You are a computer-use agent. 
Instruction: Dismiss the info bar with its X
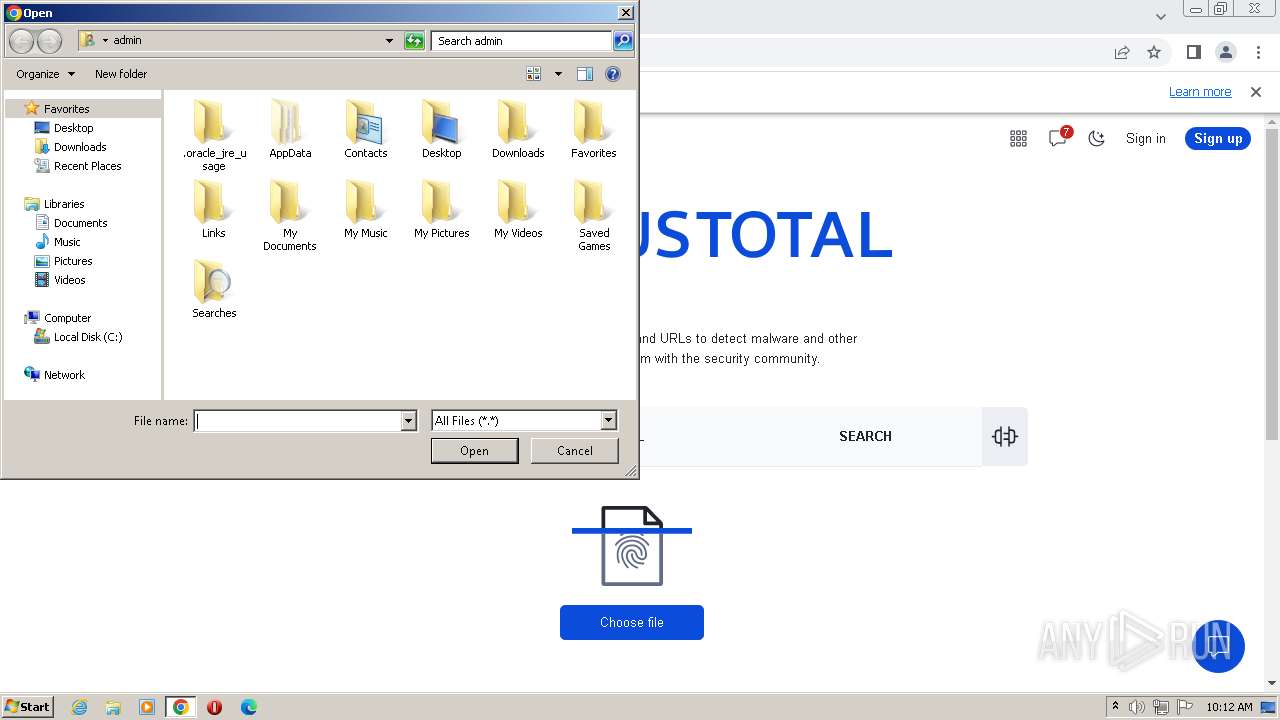pos(1256,92)
